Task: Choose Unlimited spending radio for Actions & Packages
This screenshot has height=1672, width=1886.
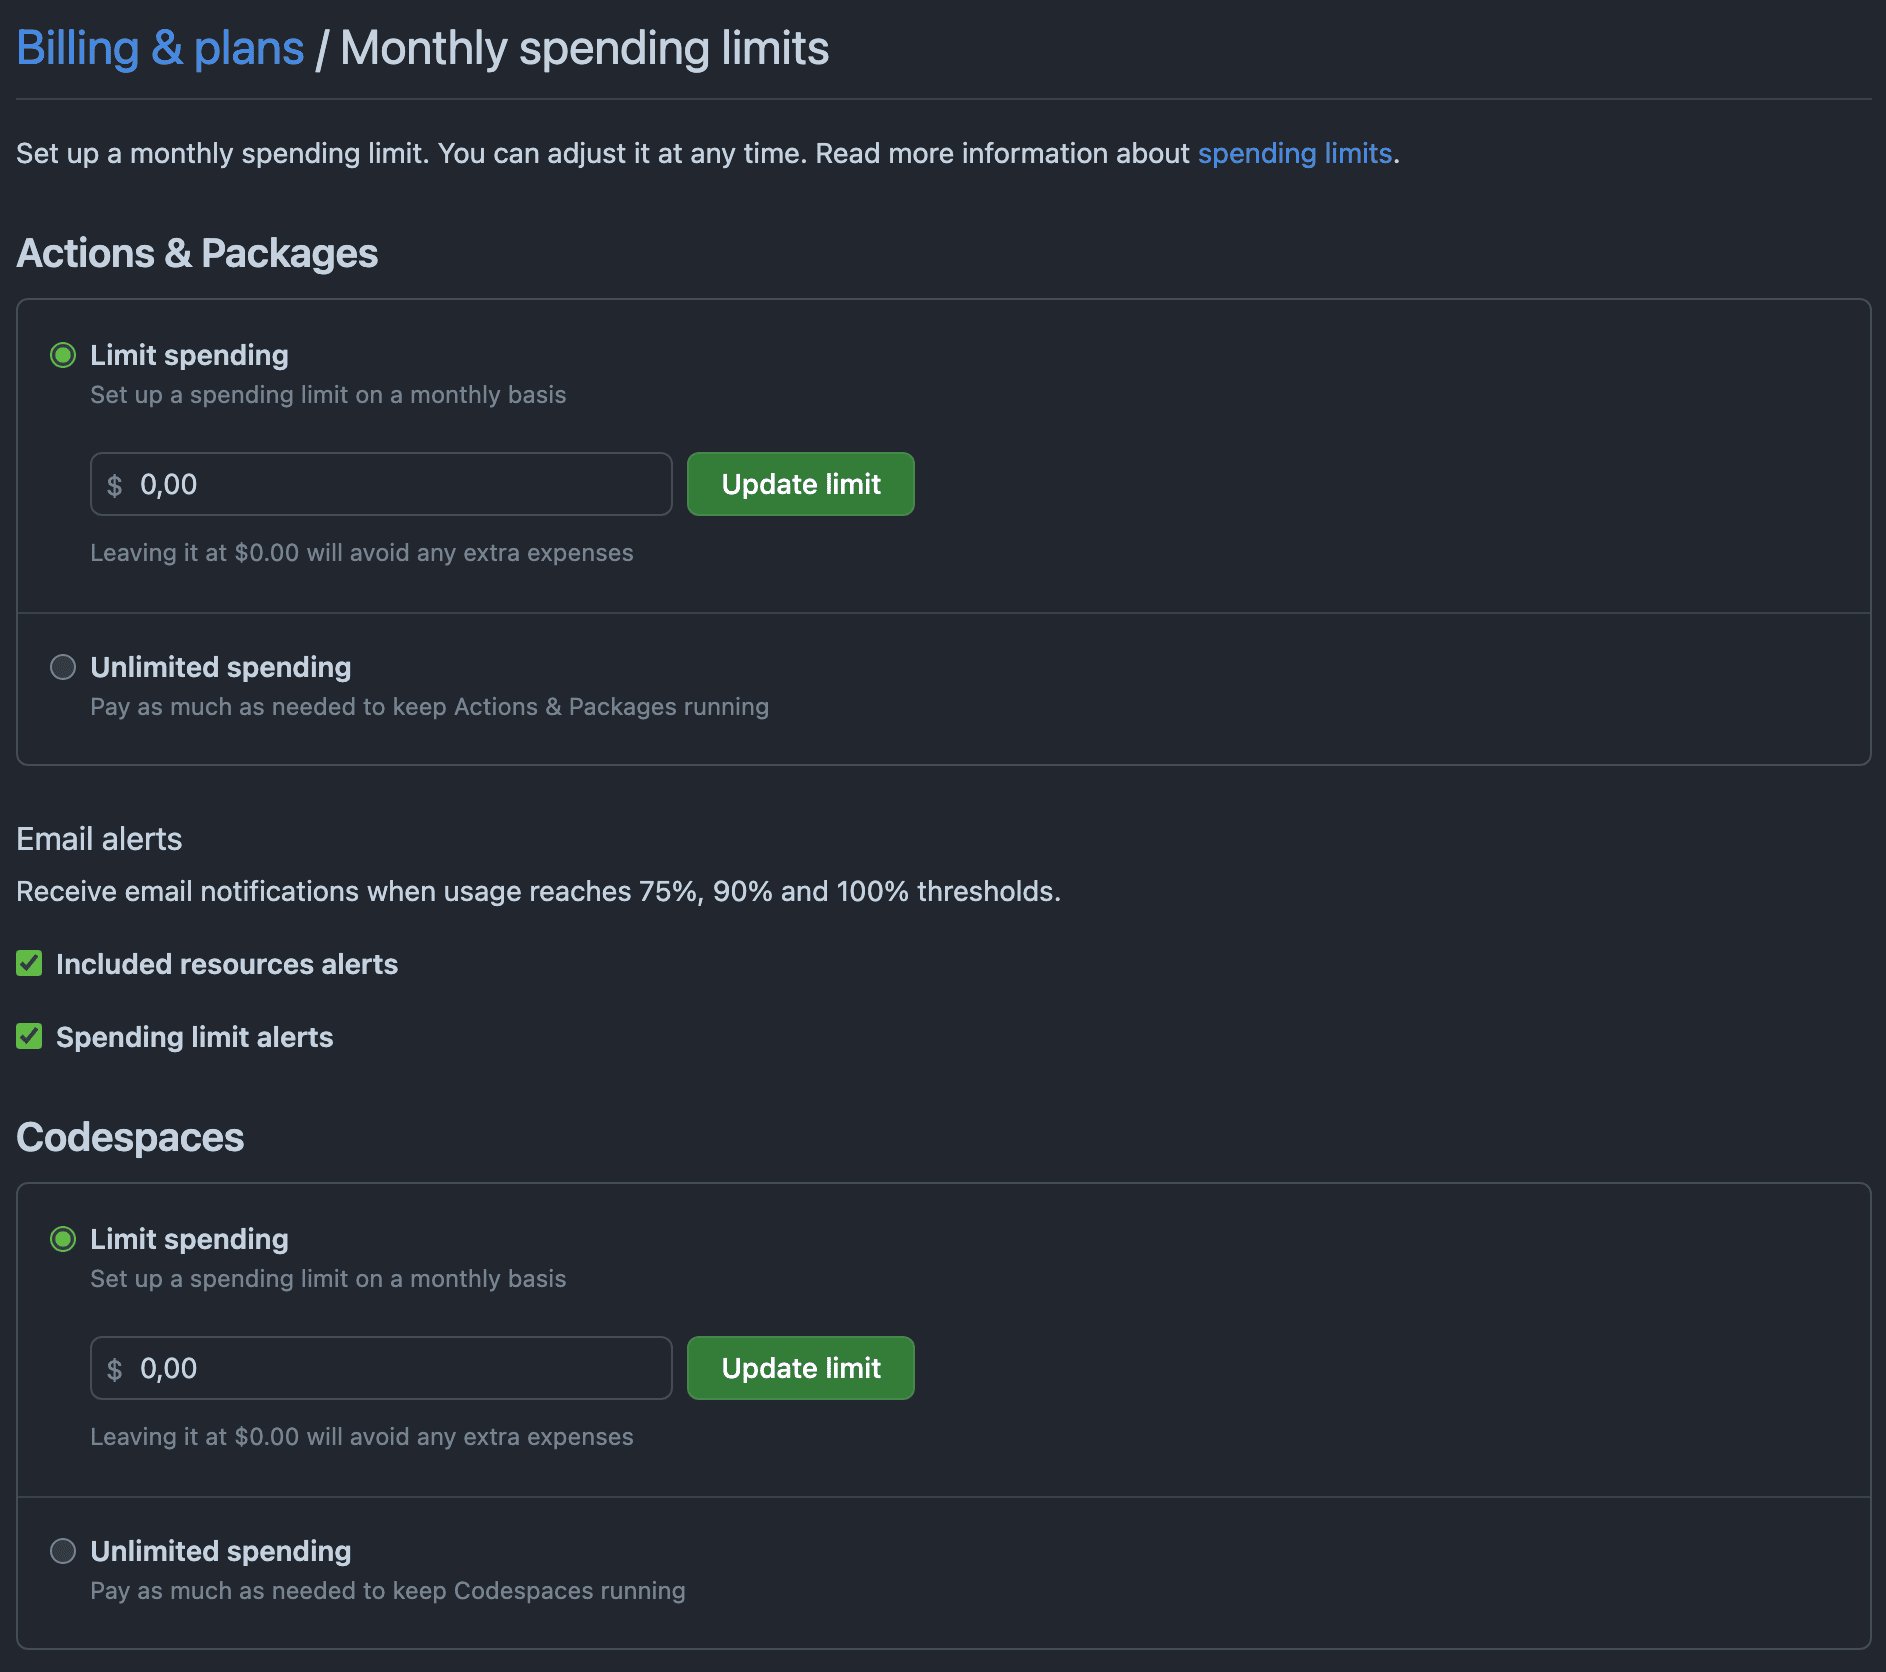Action: coord(63,667)
